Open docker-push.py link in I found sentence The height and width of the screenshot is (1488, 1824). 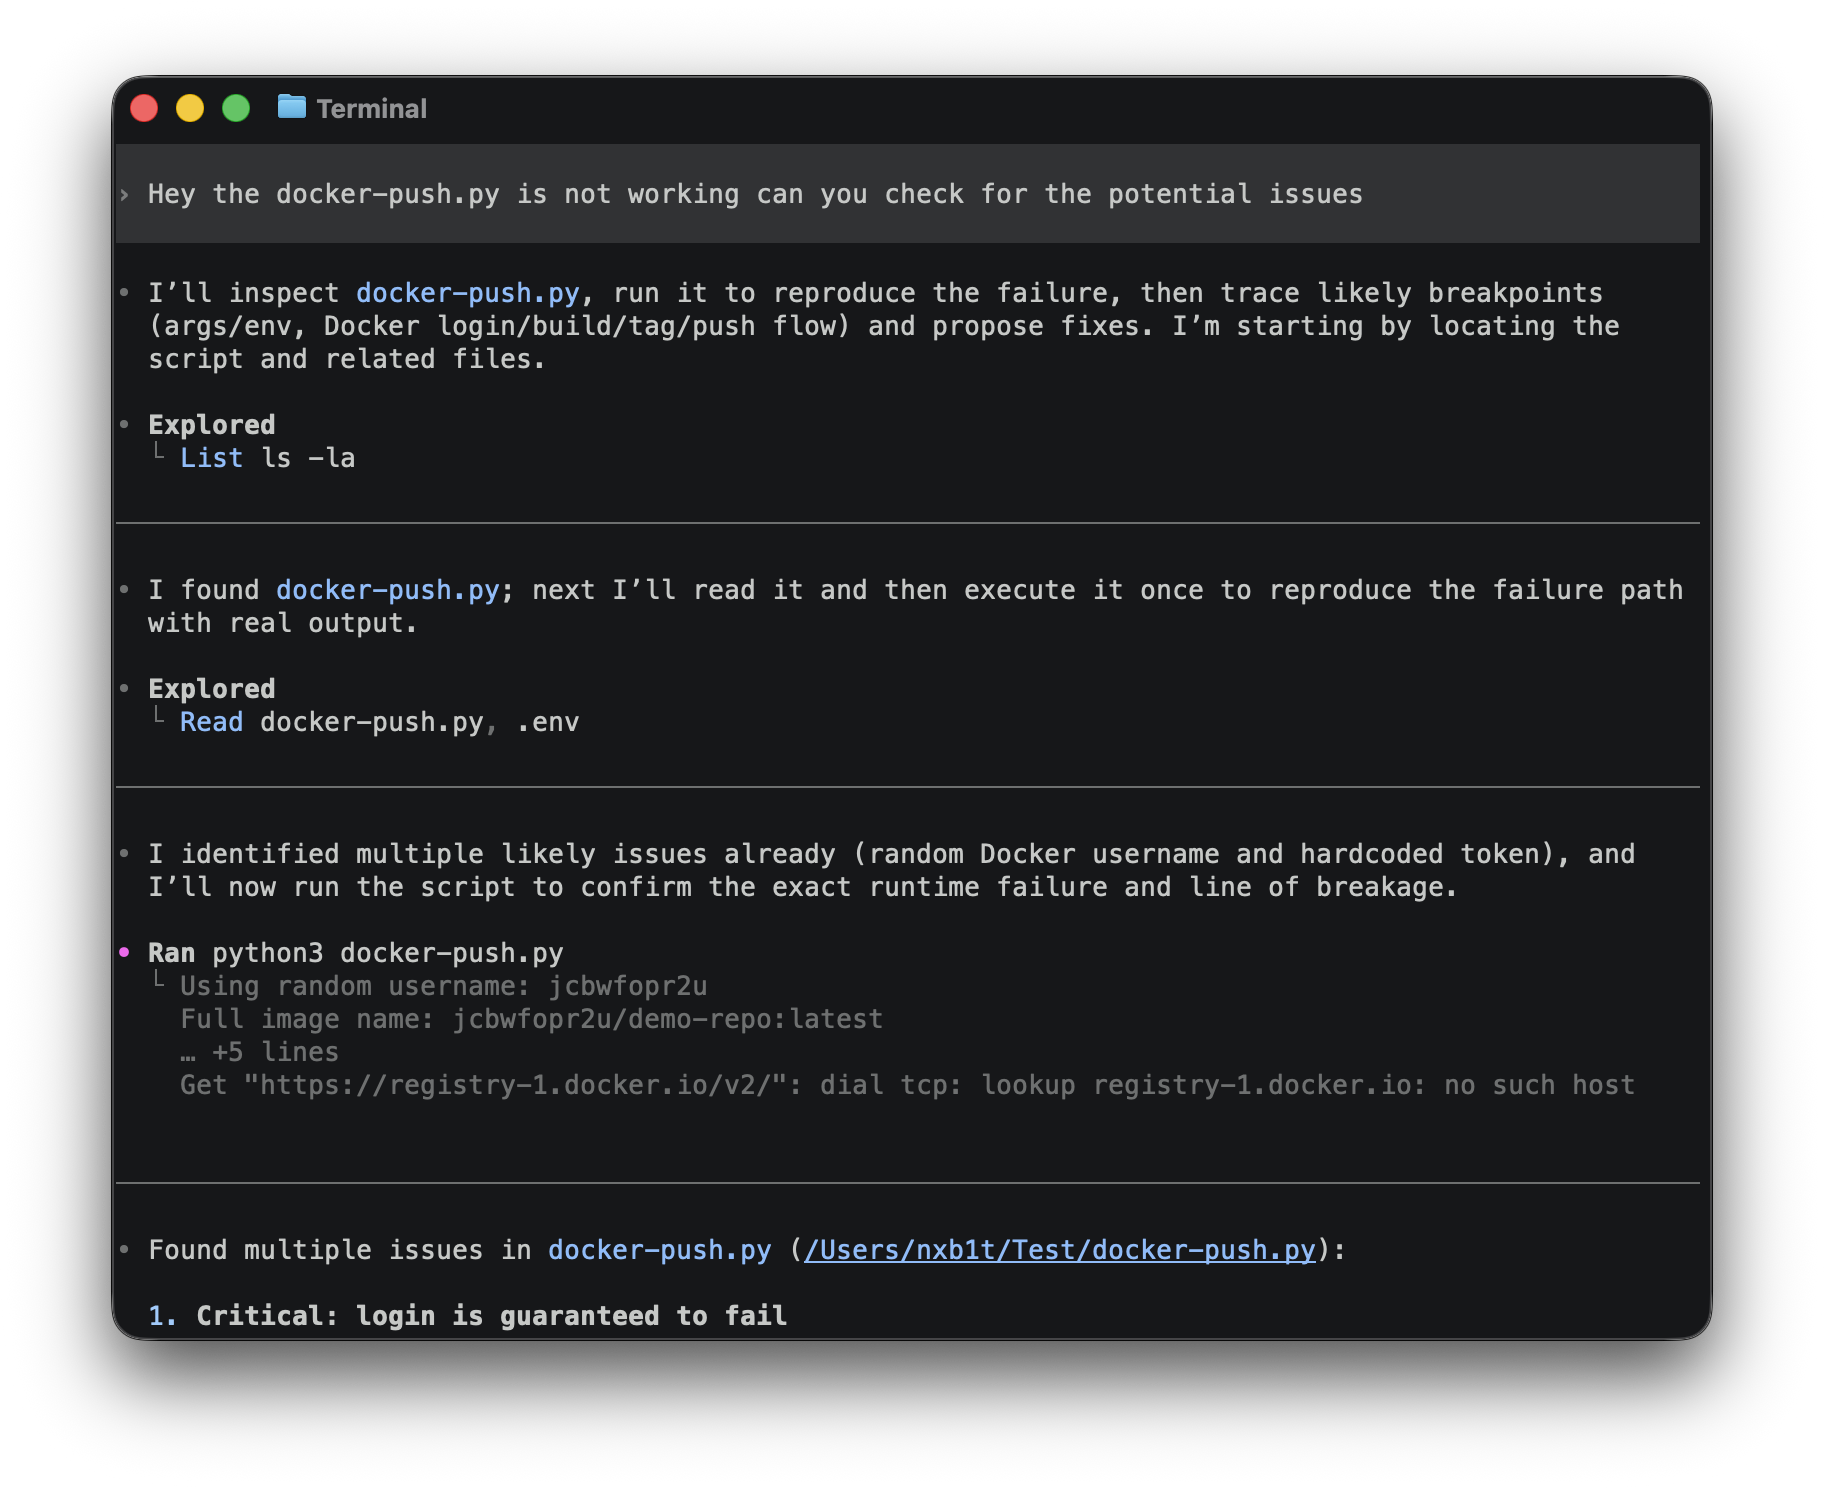(387, 590)
